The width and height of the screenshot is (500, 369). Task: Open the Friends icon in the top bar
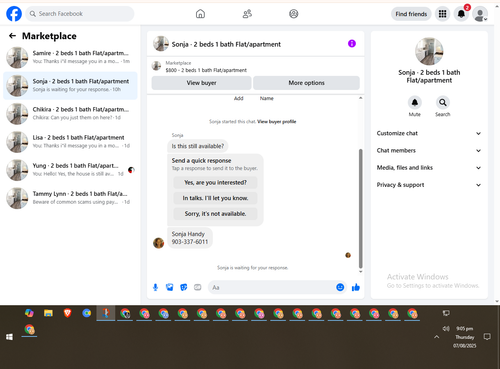pyautogui.click(x=247, y=14)
